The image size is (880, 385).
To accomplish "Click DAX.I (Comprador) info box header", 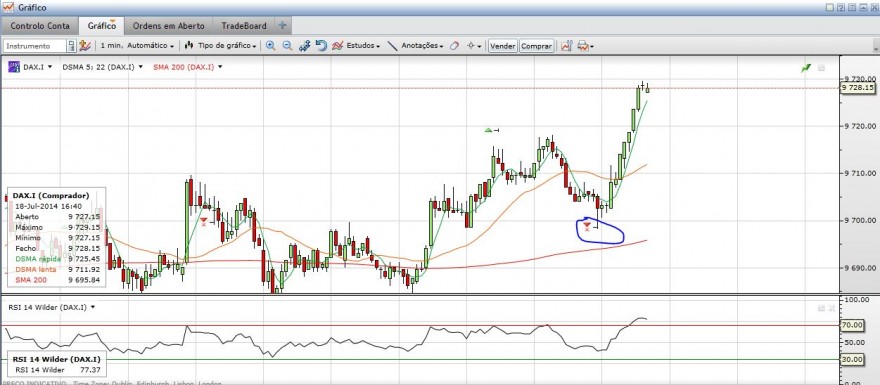I will tap(51, 195).
